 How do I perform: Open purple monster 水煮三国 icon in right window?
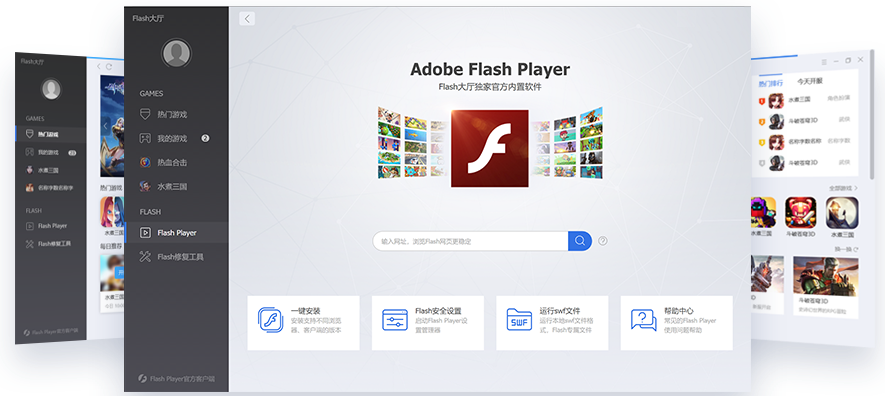point(763,212)
